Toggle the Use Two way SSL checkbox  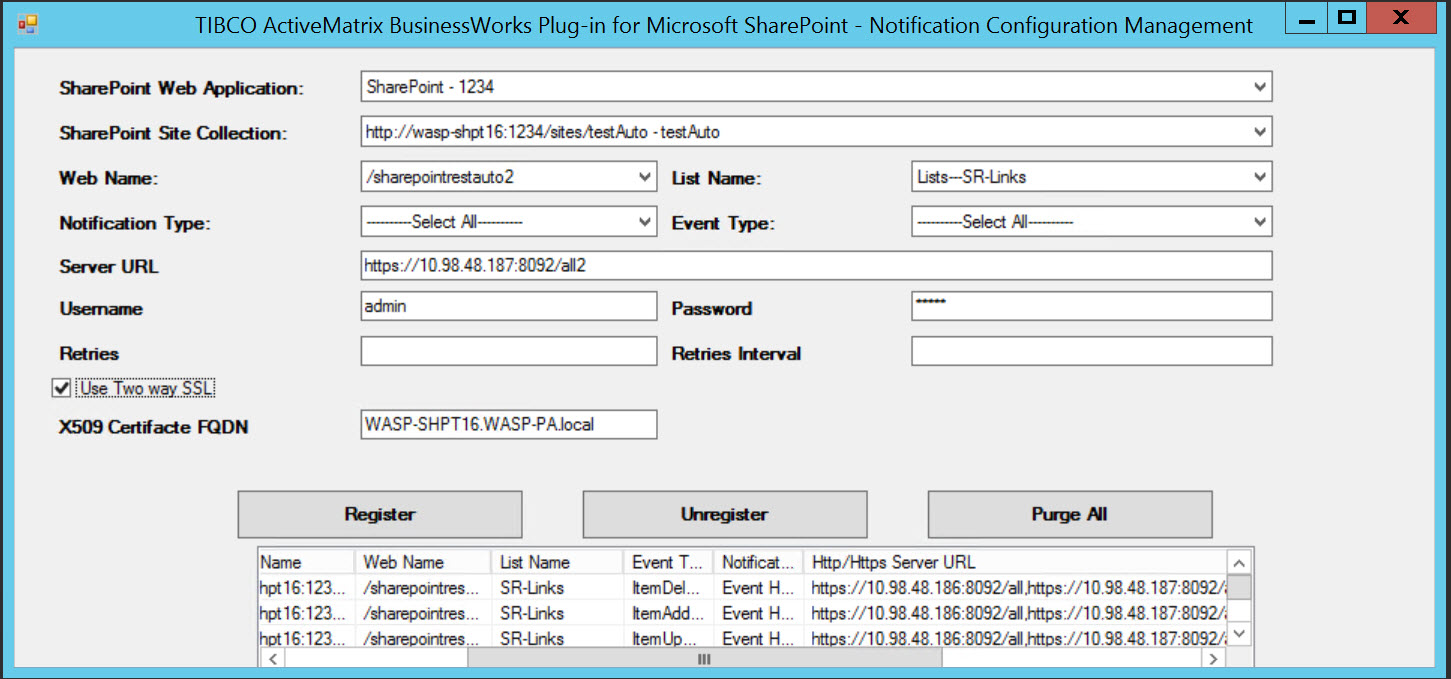(62, 388)
